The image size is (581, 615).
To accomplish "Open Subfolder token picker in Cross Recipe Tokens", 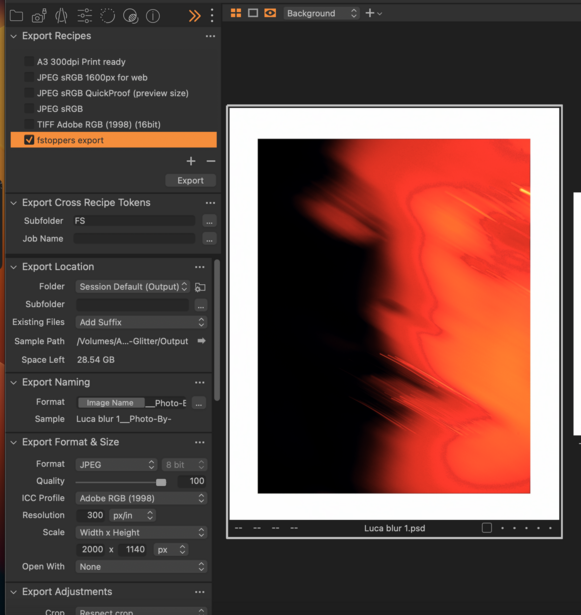I will point(209,221).
